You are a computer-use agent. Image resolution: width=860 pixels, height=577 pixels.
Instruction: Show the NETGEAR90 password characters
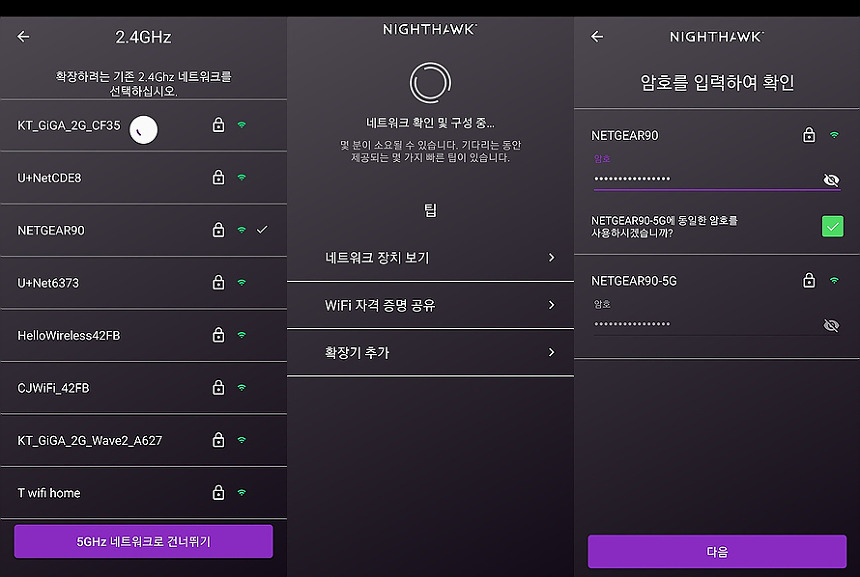pos(831,180)
